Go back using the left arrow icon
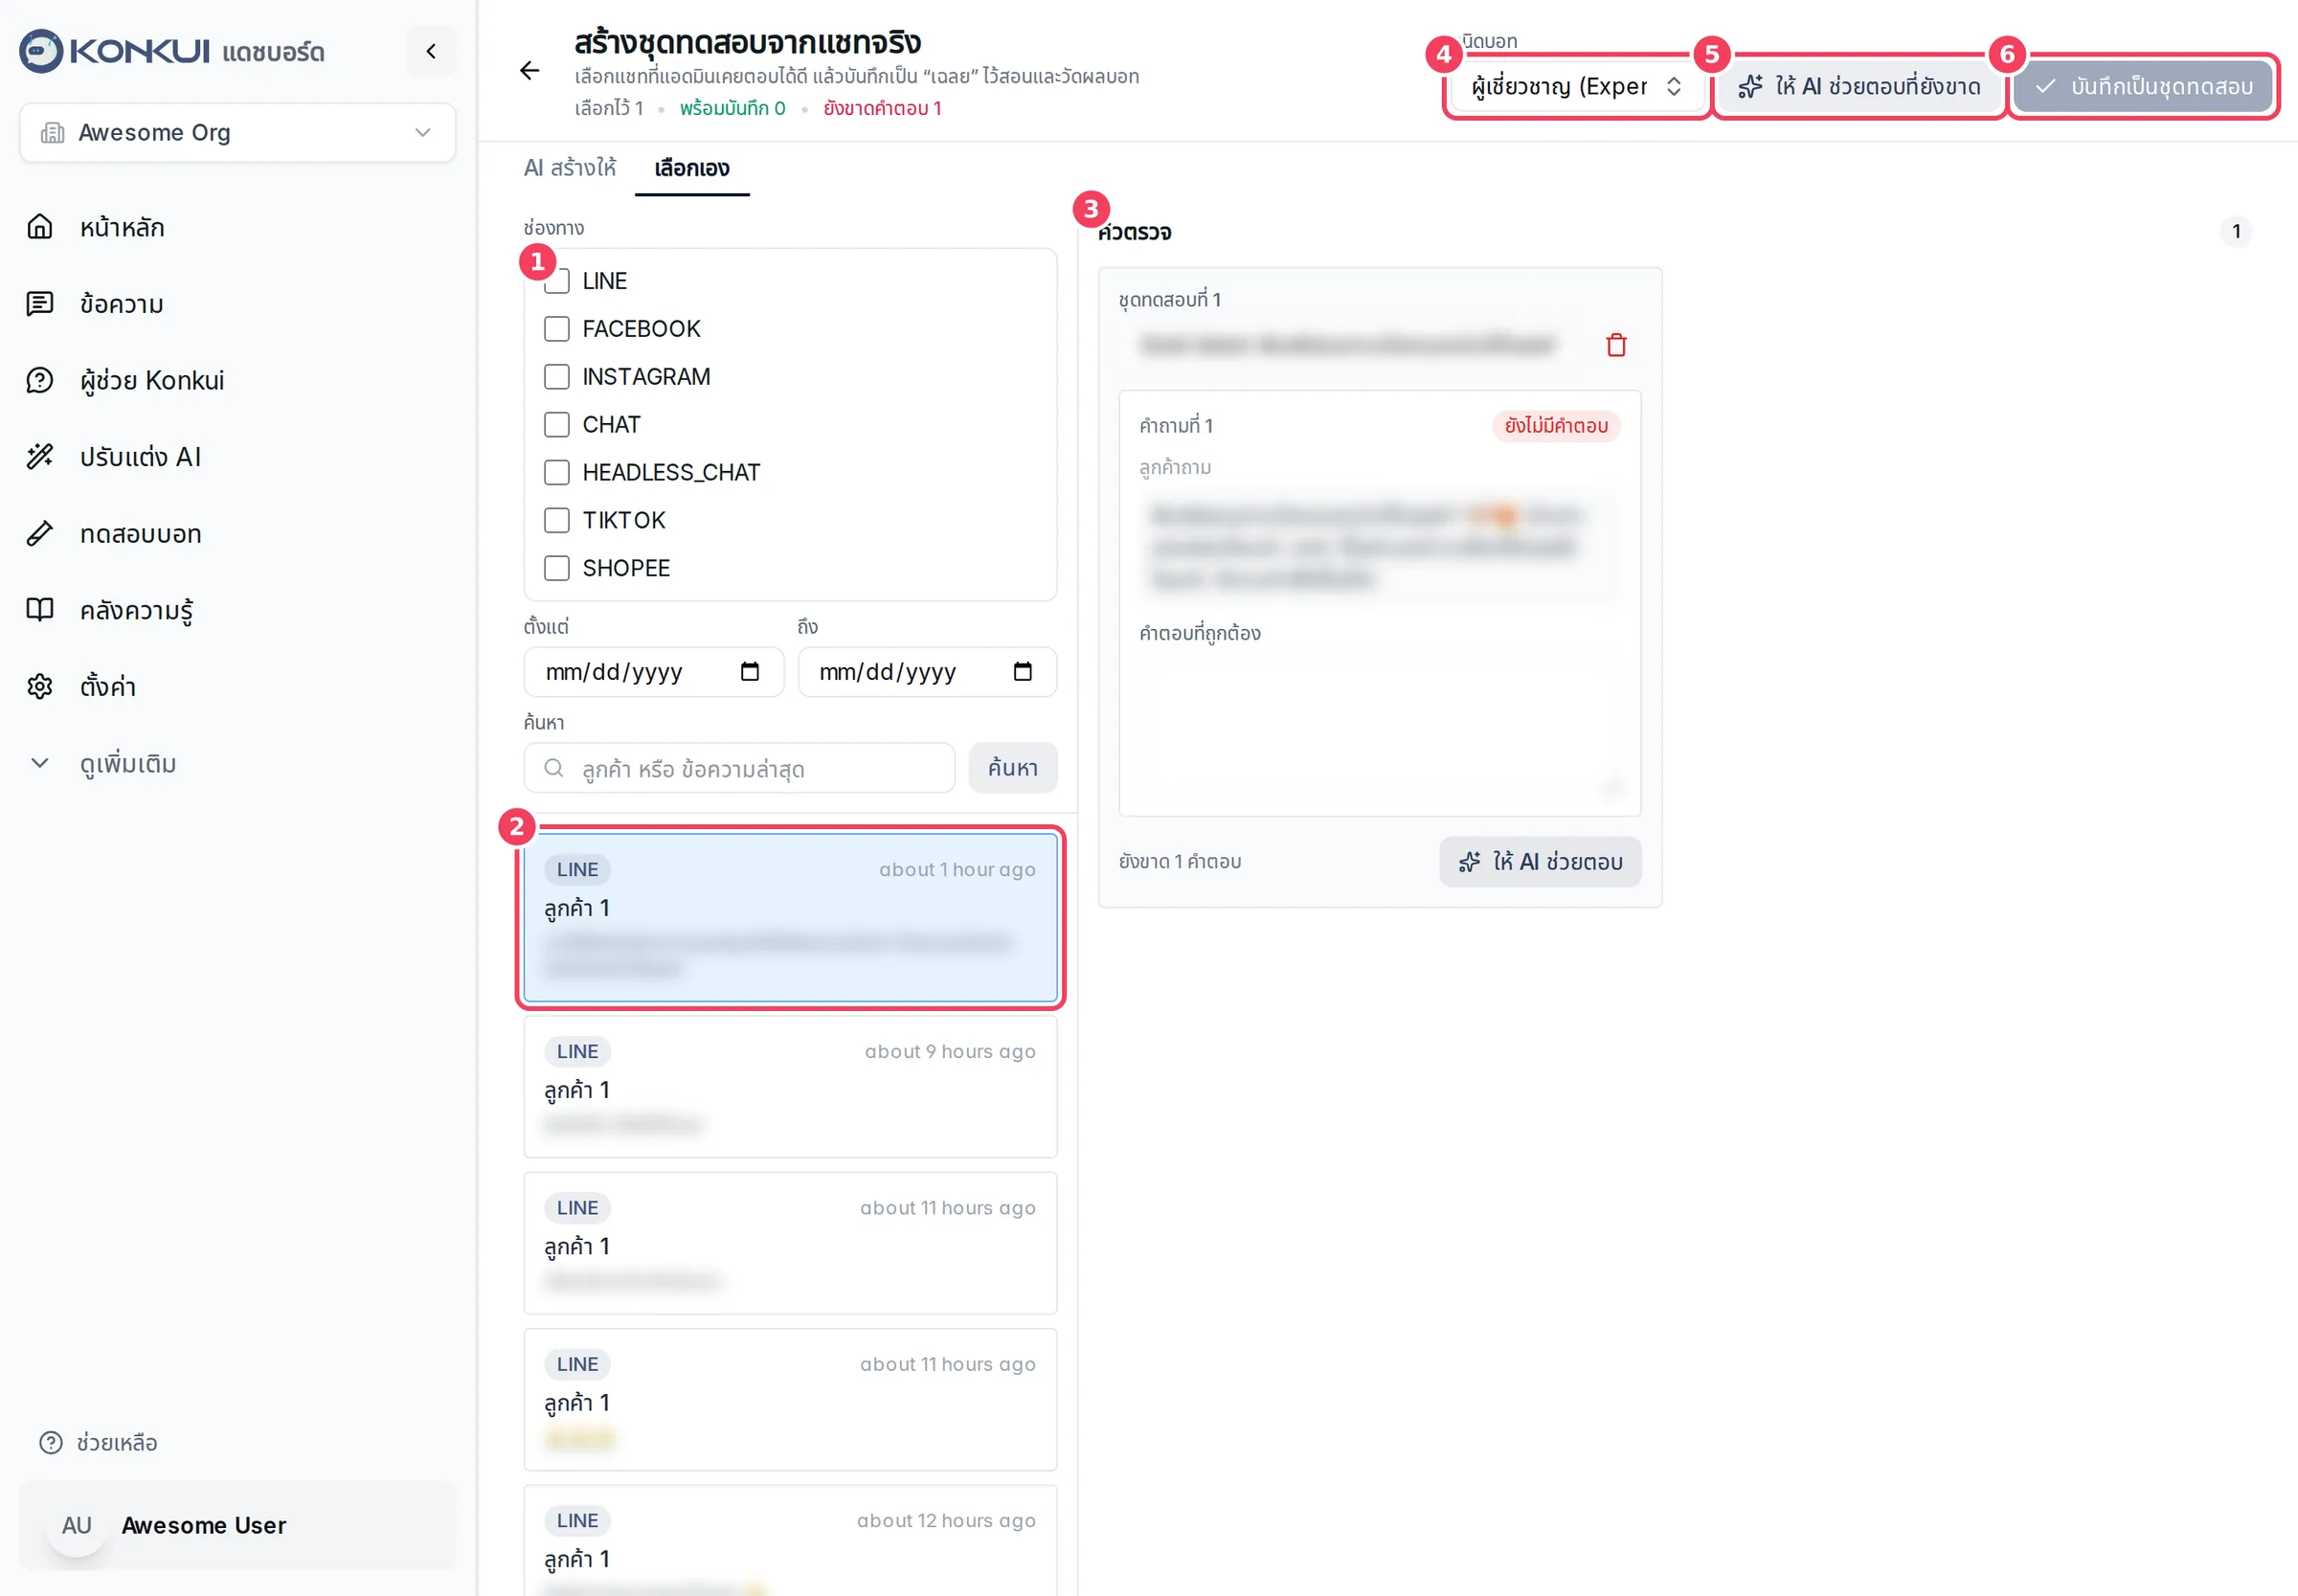2298x1596 pixels. point(530,70)
